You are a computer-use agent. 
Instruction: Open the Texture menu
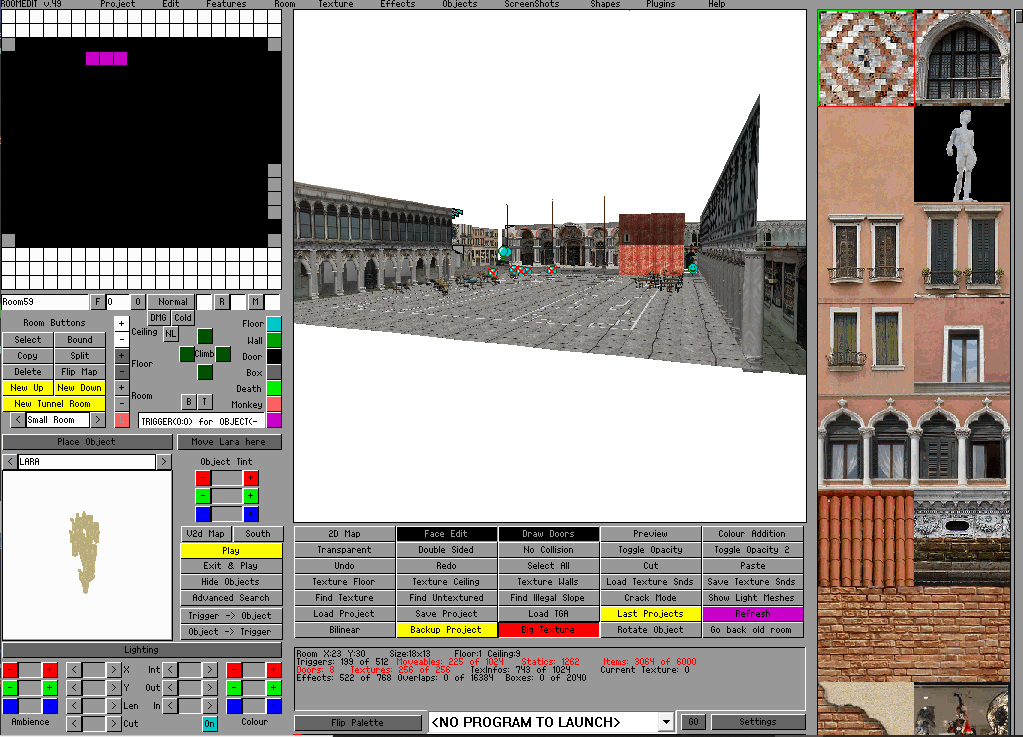pyautogui.click(x=335, y=4)
